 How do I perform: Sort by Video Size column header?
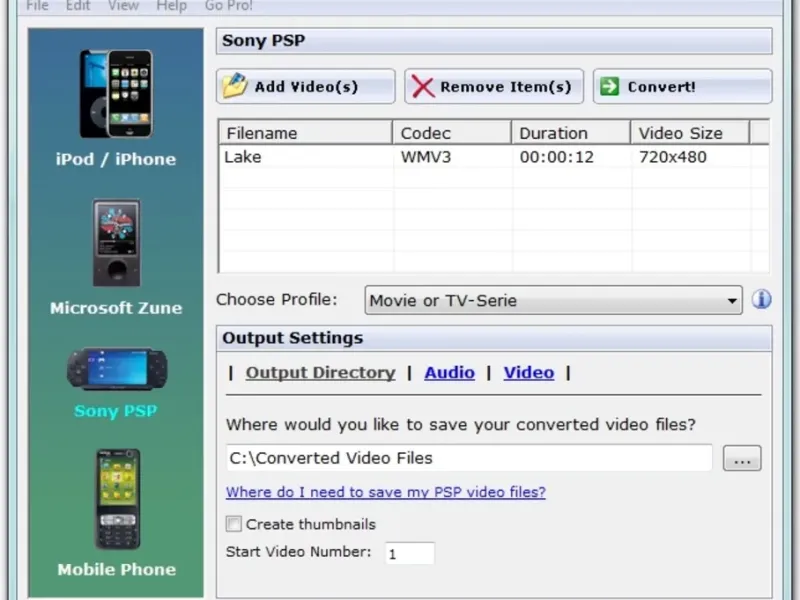pyautogui.click(x=690, y=133)
